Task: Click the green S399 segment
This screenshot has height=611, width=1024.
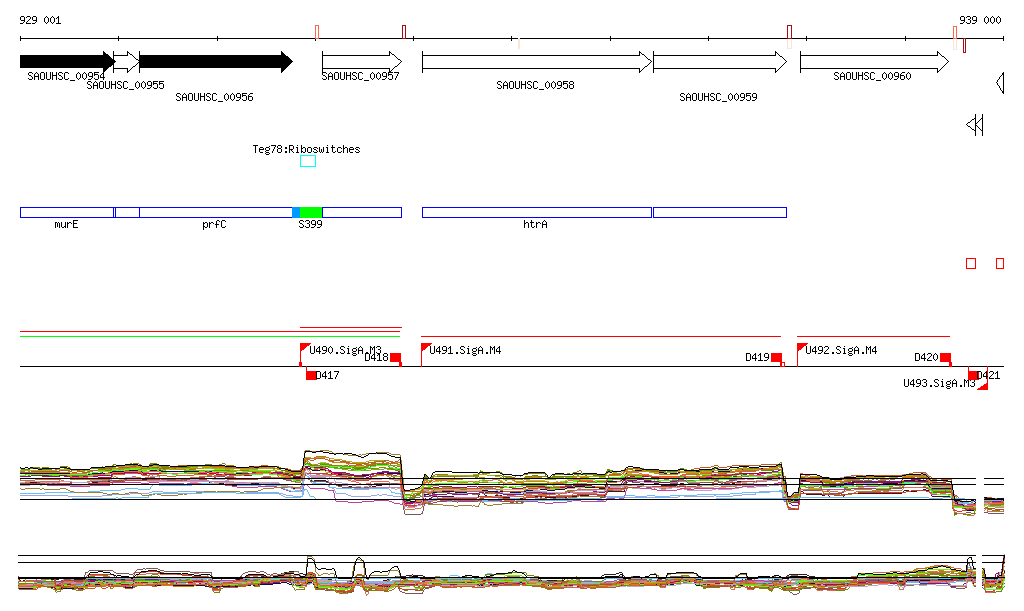Action: coord(311,212)
